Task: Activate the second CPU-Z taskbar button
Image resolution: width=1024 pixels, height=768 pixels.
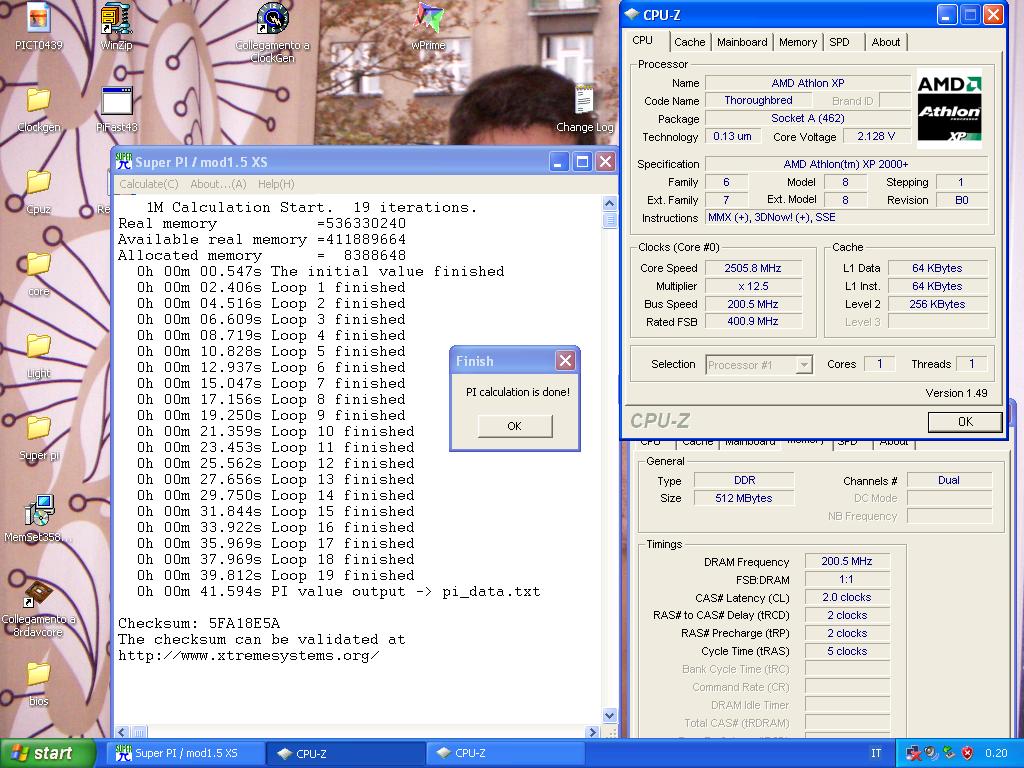Action: click(506, 753)
